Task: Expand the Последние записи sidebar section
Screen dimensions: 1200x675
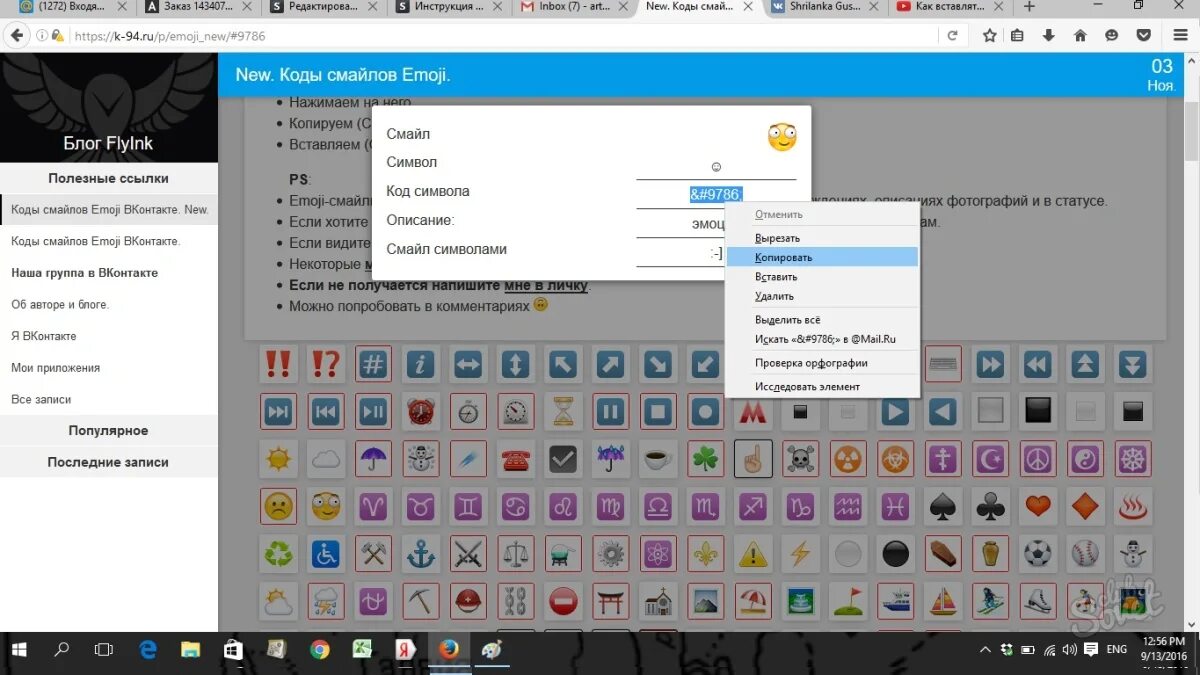Action: click(x=109, y=462)
